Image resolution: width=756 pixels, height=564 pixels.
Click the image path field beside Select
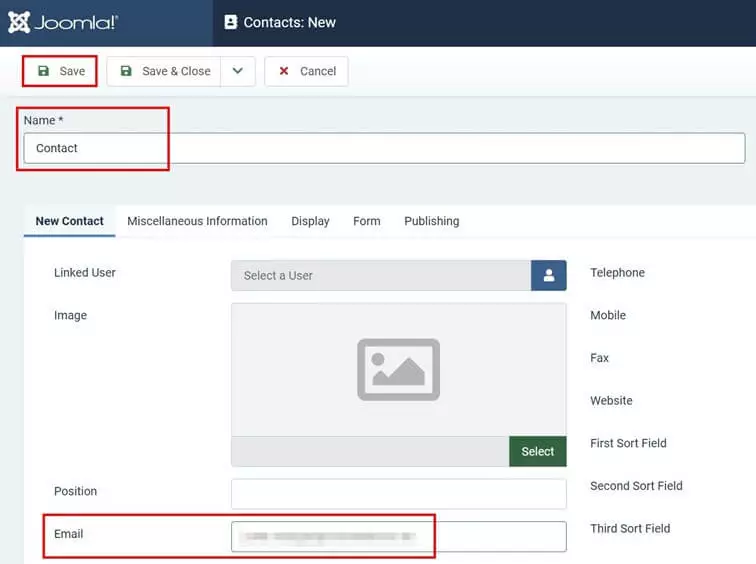coord(370,452)
